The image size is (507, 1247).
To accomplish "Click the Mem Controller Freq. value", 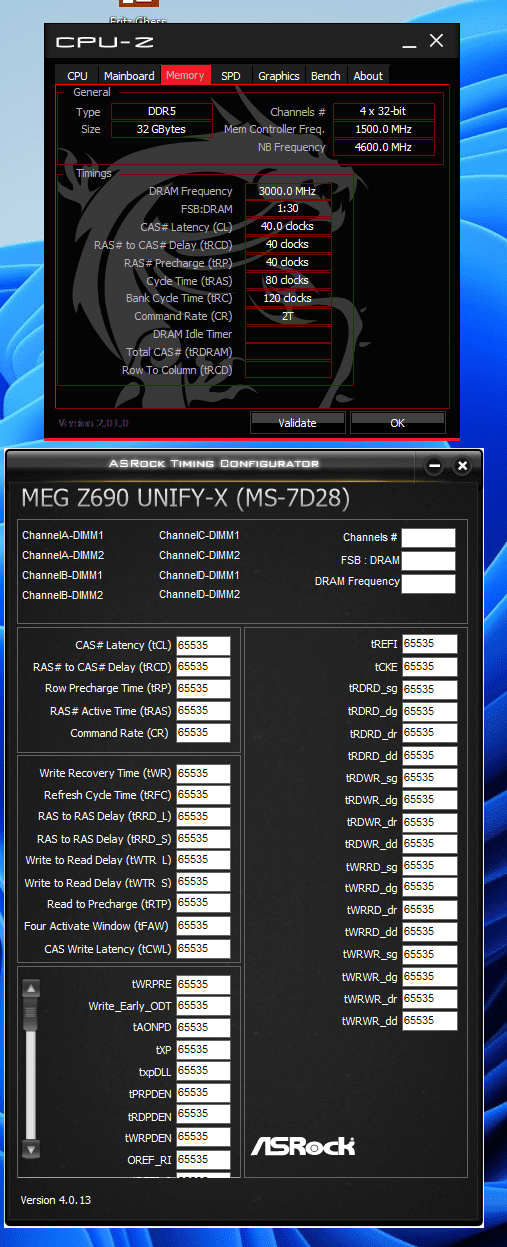I will tap(384, 130).
